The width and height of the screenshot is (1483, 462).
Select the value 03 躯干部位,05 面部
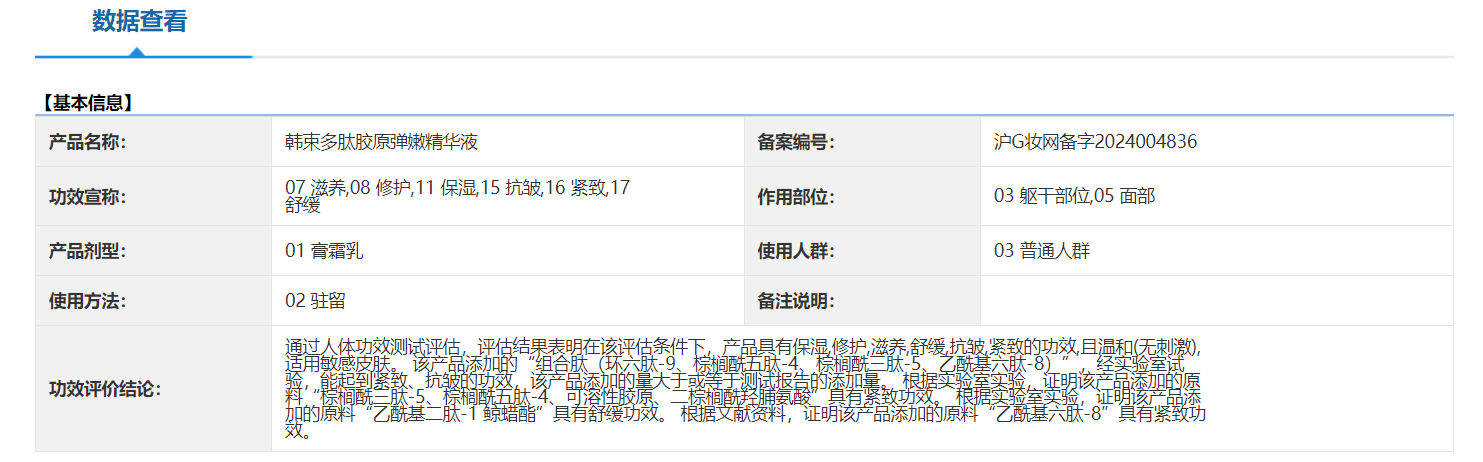click(x=1074, y=197)
